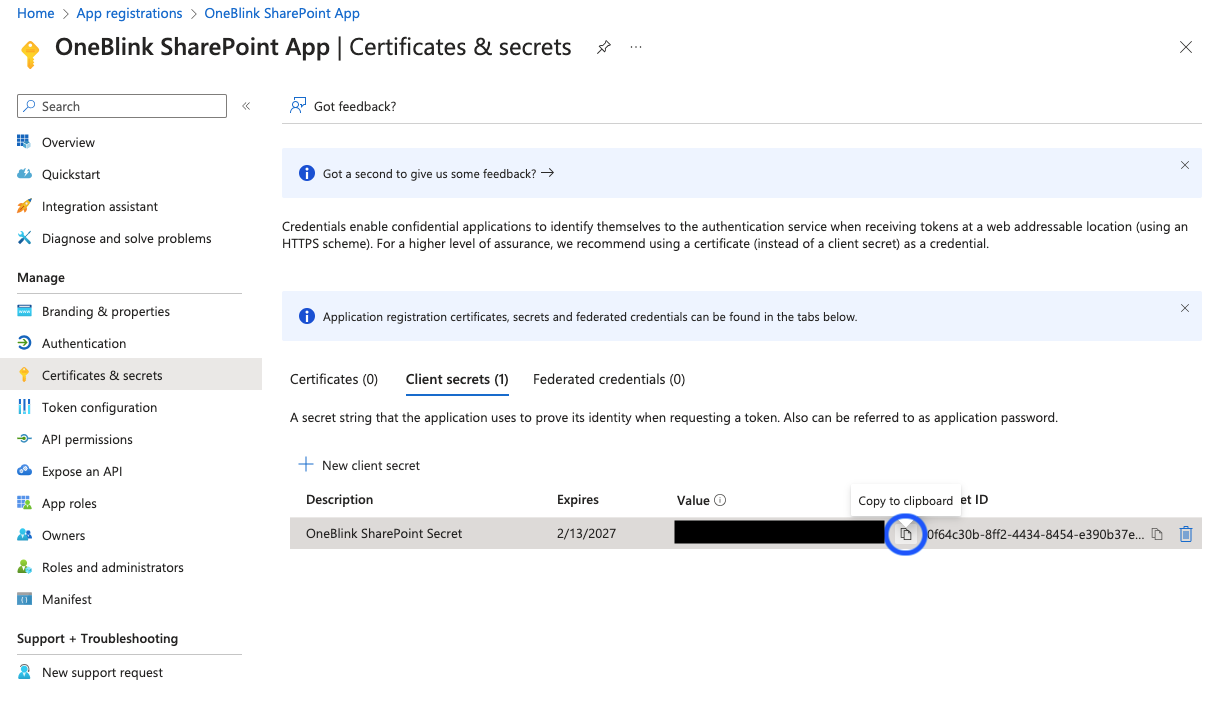
Task: Click in the sidebar Search field
Action: pos(122,106)
